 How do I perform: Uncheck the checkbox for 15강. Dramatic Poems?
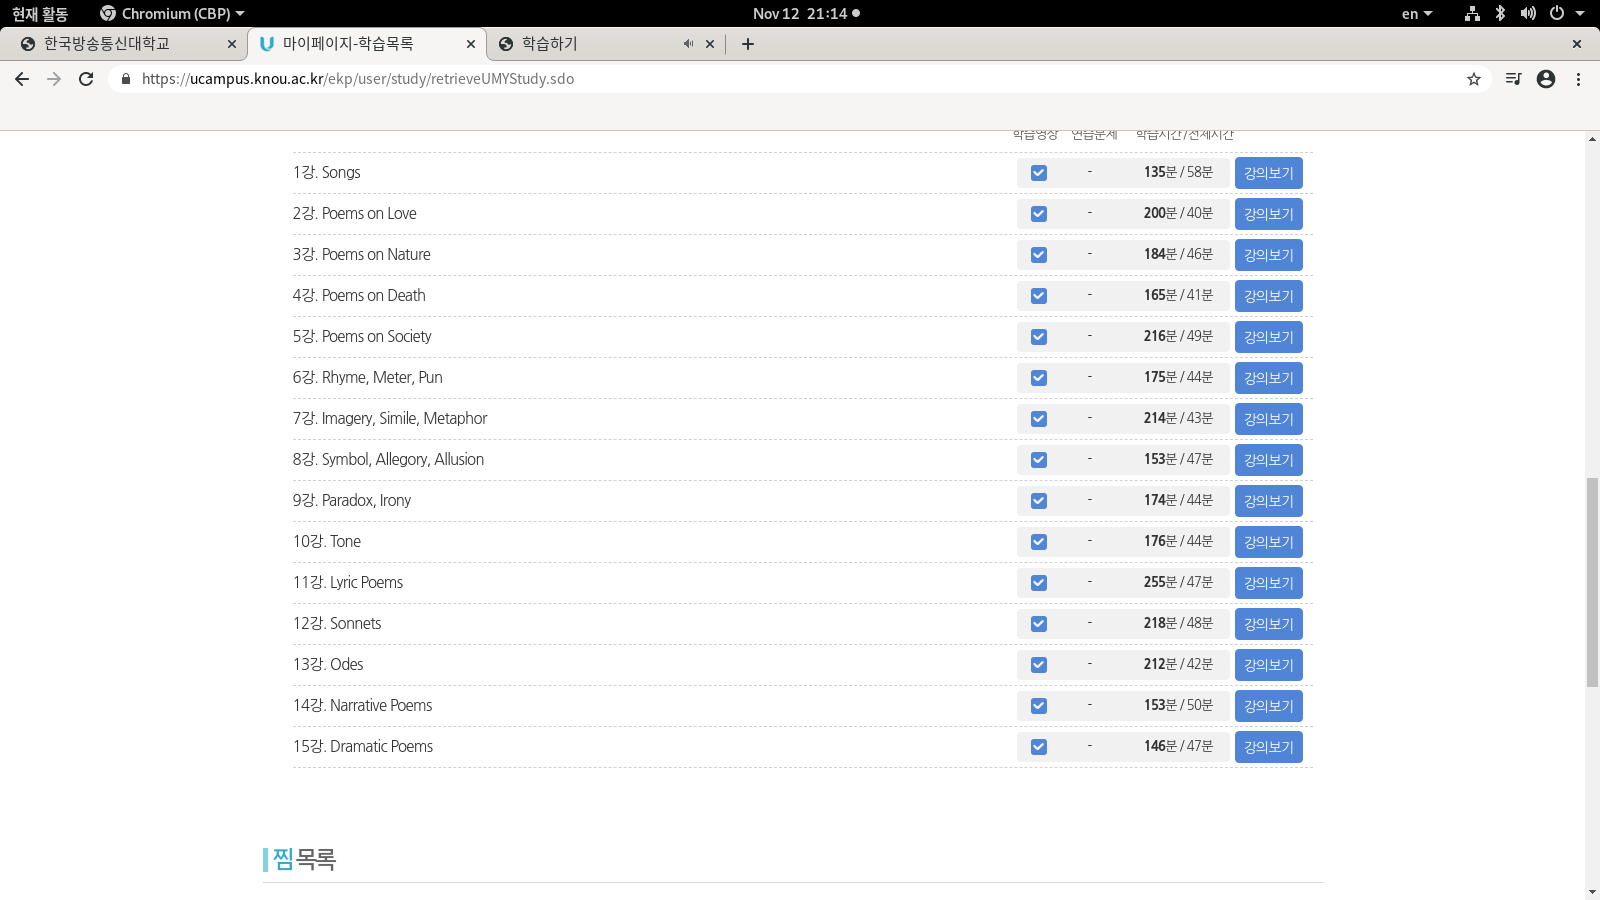tap(1039, 747)
